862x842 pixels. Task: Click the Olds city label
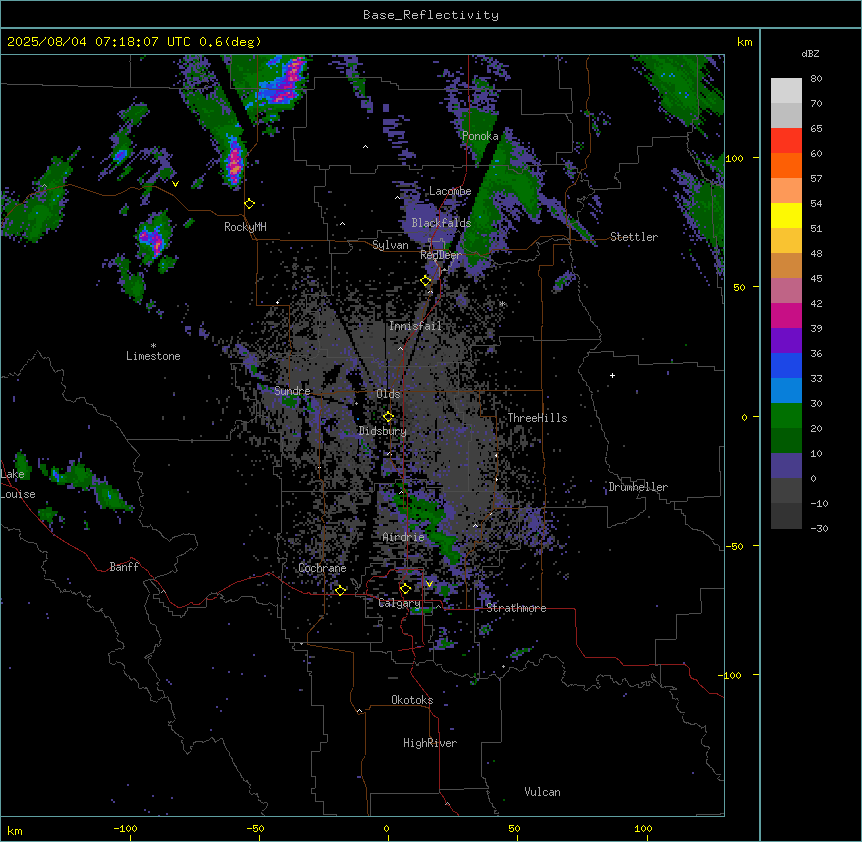[388, 394]
